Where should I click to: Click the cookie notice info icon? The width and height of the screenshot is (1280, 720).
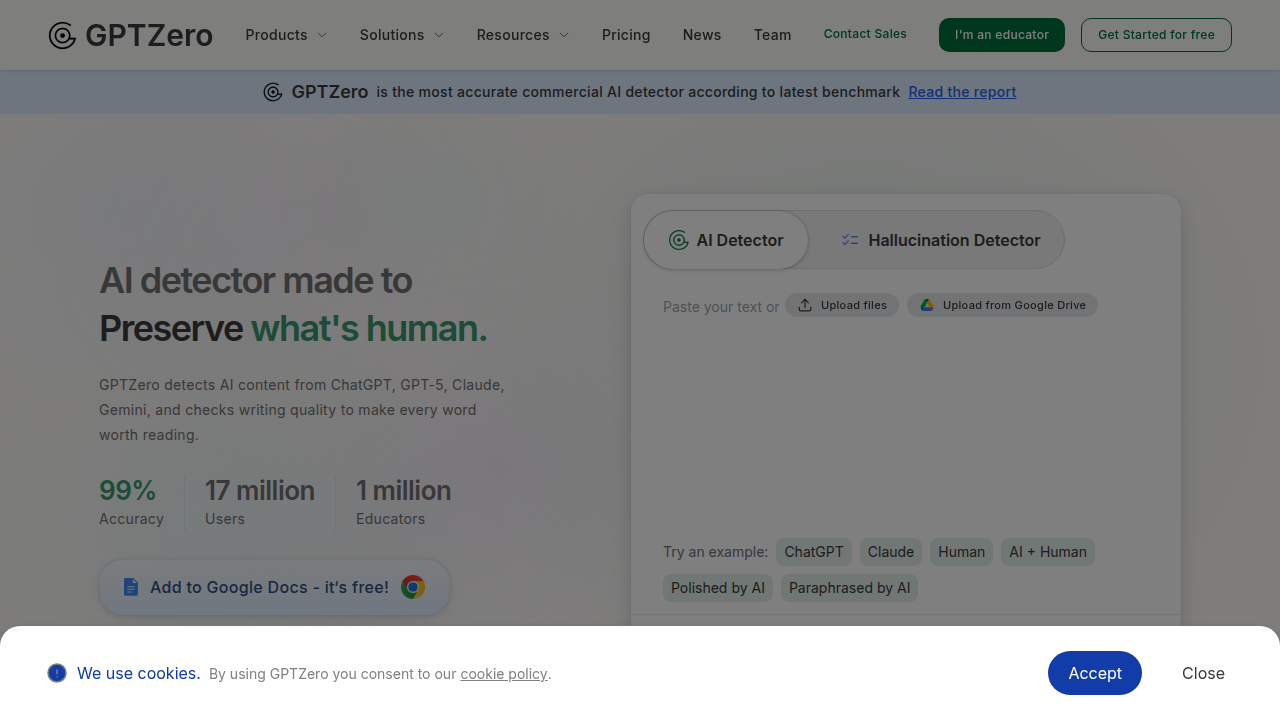pyautogui.click(x=57, y=673)
